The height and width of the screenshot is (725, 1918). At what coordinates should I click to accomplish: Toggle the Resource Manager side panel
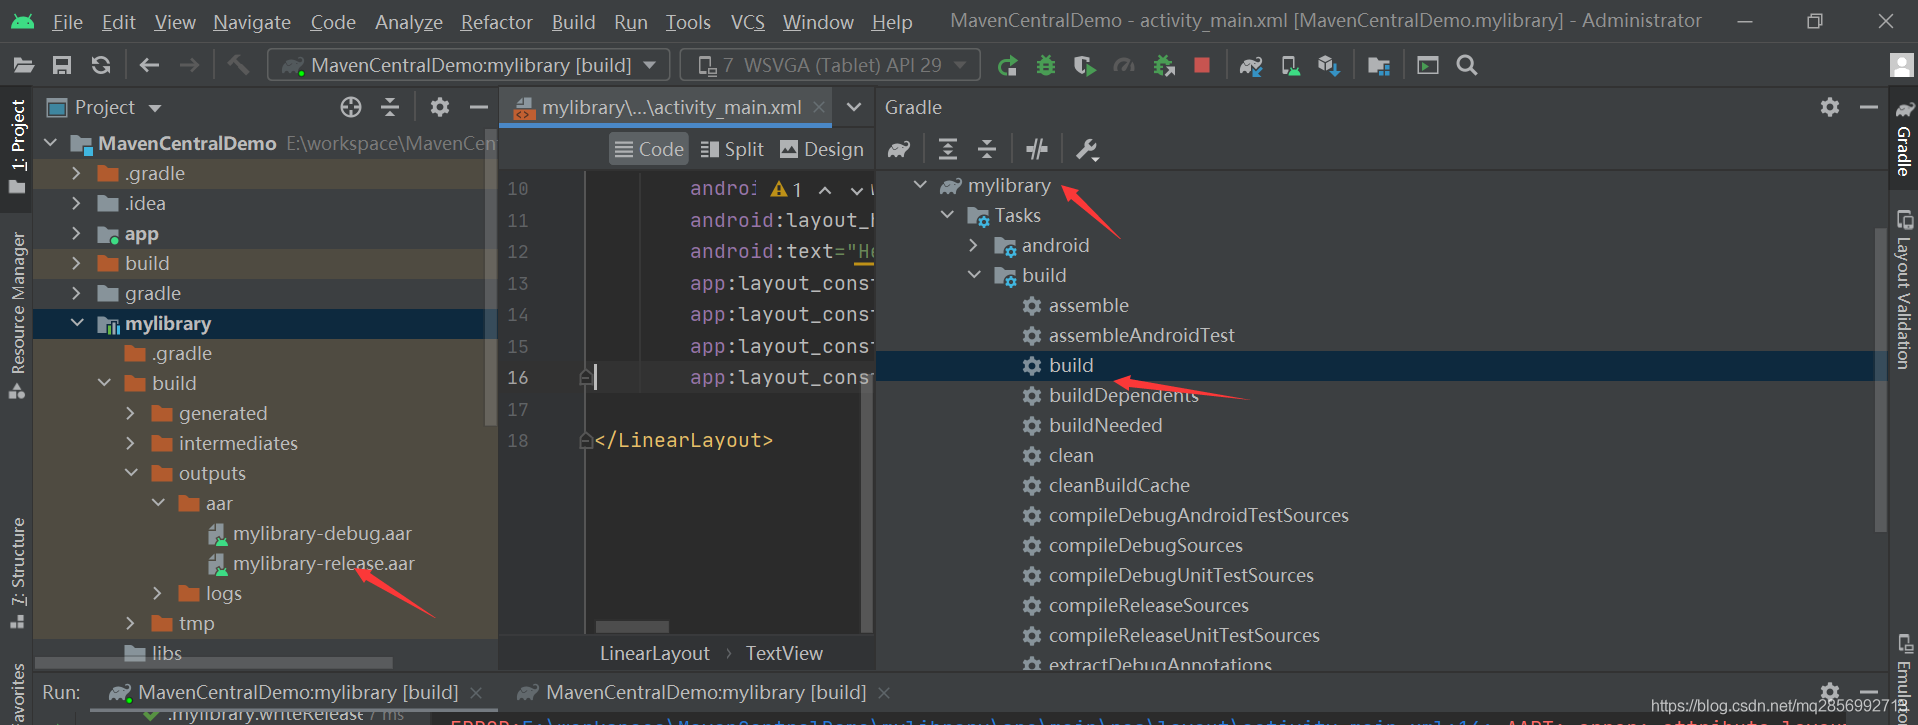pyautogui.click(x=17, y=315)
